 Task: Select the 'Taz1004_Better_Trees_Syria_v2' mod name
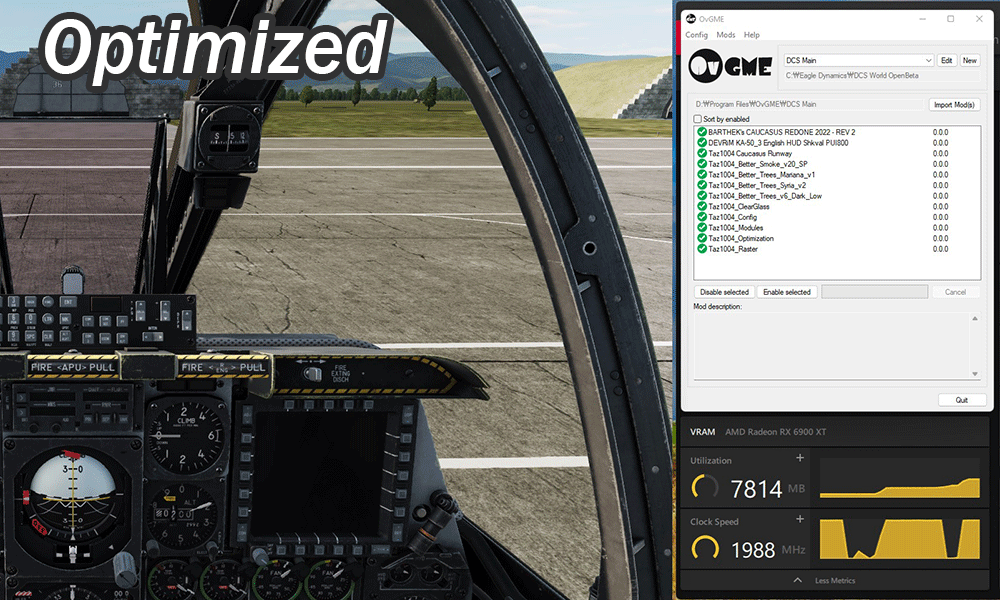click(x=757, y=186)
